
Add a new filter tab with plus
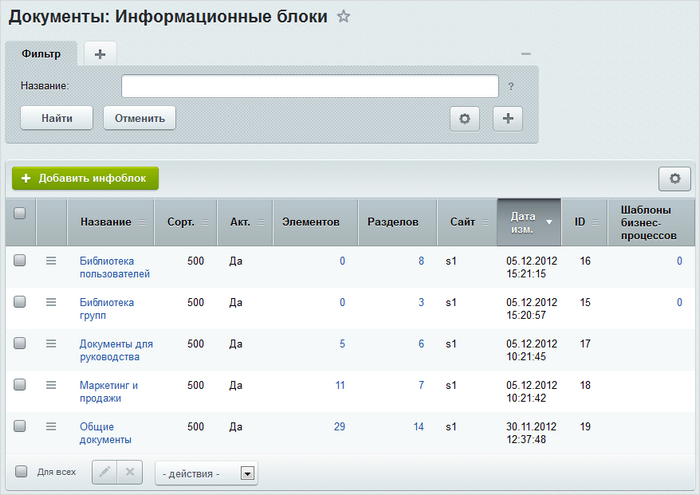(100, 54)
